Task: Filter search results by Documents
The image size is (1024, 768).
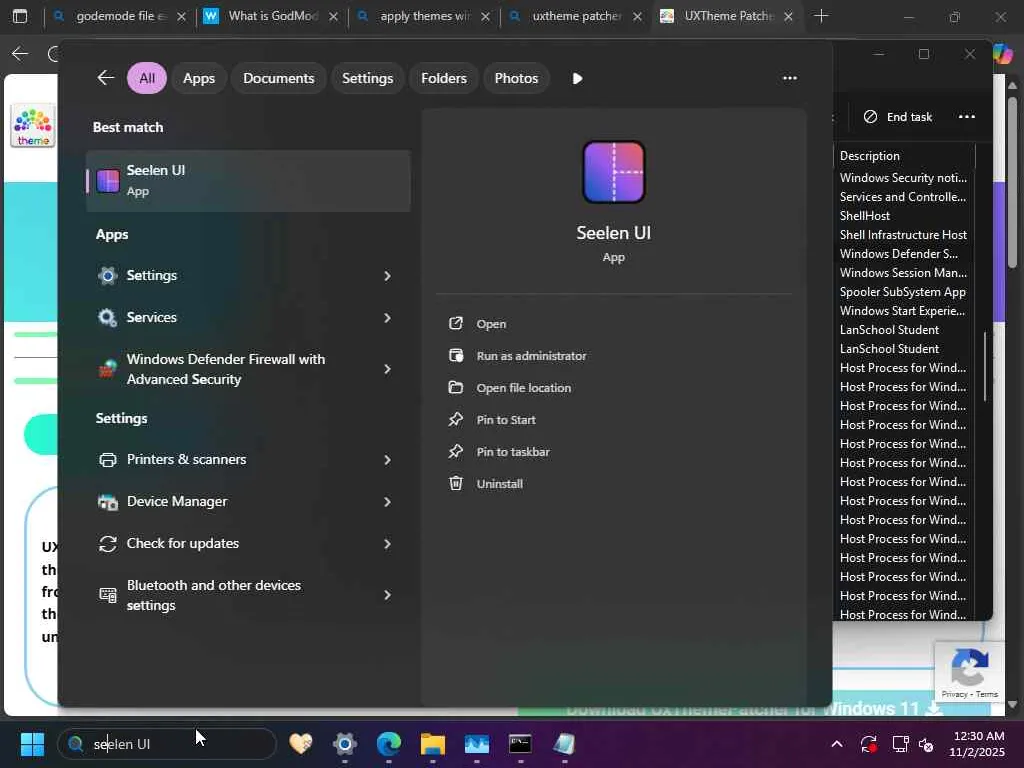Action: pos(279,78)
